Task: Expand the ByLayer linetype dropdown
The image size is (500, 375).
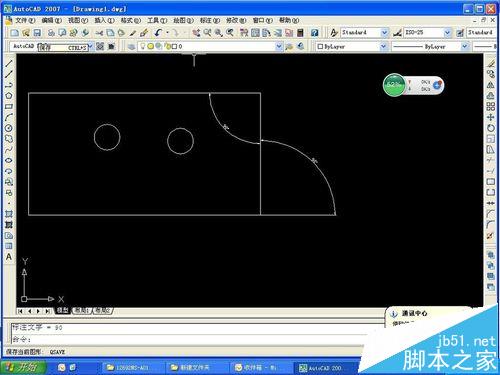Action: [x=464, y=47]
